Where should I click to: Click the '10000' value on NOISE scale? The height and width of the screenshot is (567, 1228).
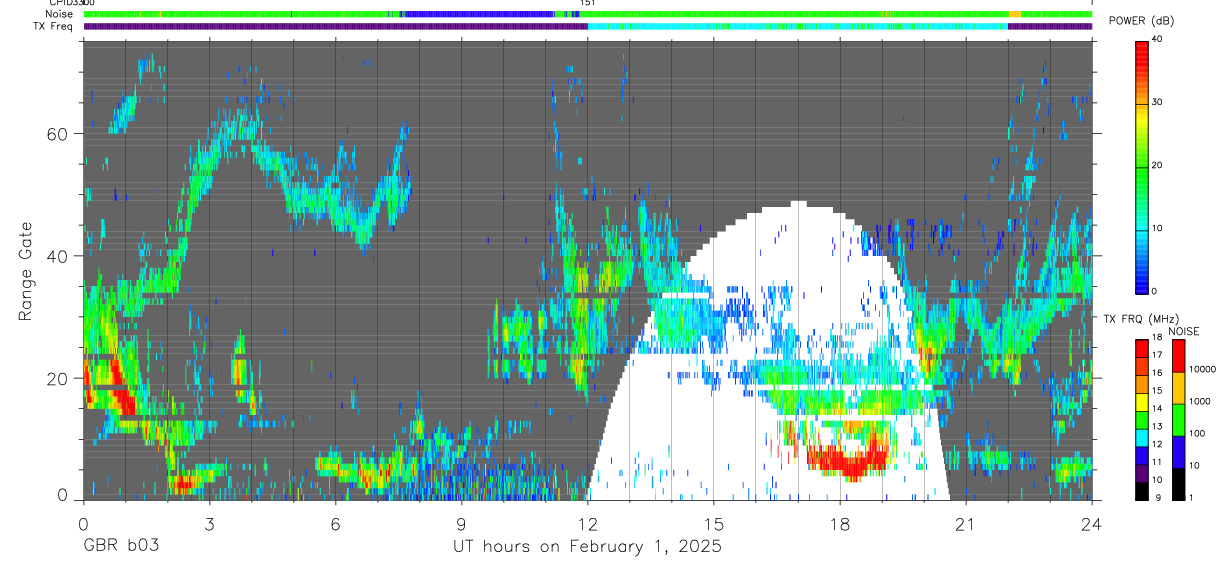[1204, 372]
